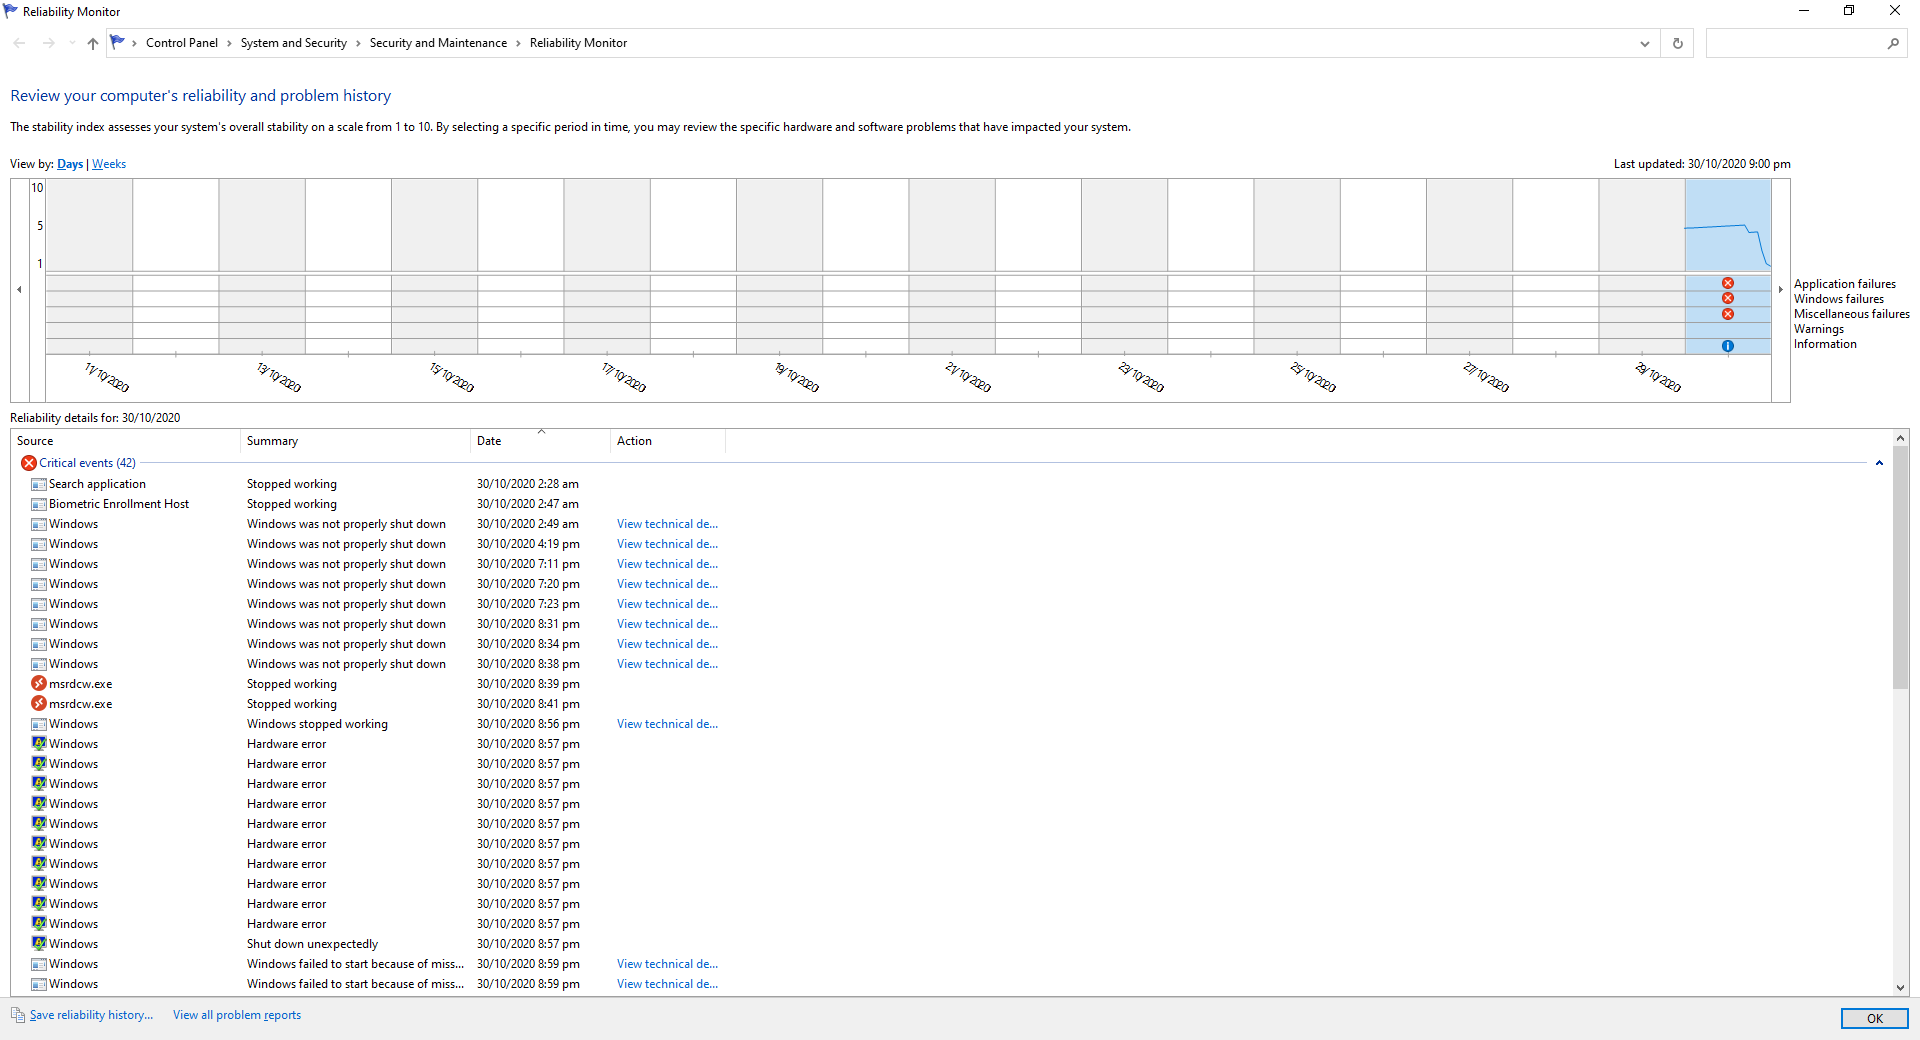Click the 11/10/2020 date label on chart
1920x1040 pixels.
click(x=107, y=377)
